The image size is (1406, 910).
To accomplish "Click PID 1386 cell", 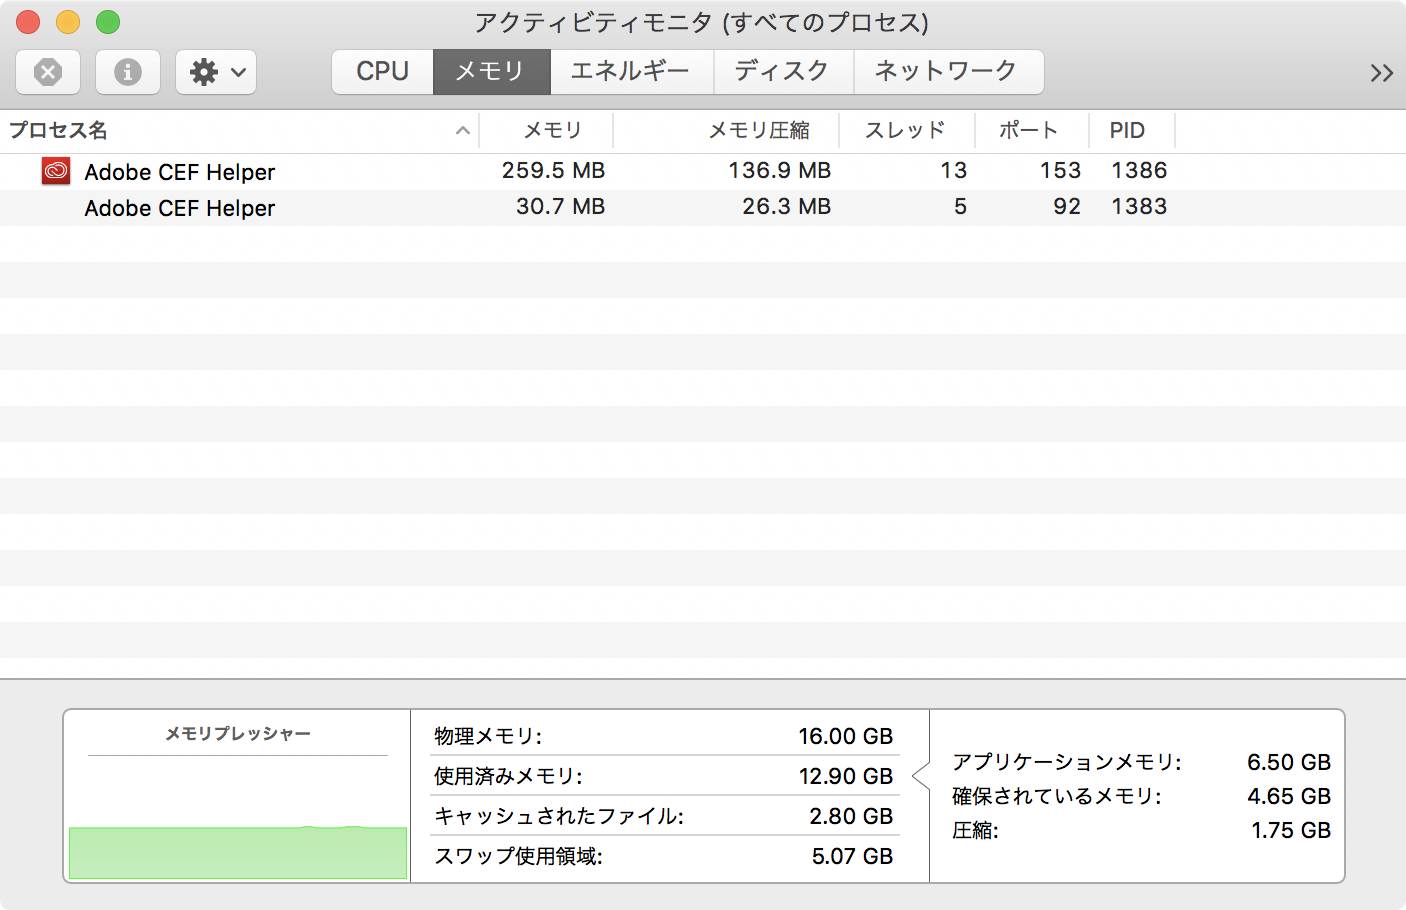I will click(1139, 171).
